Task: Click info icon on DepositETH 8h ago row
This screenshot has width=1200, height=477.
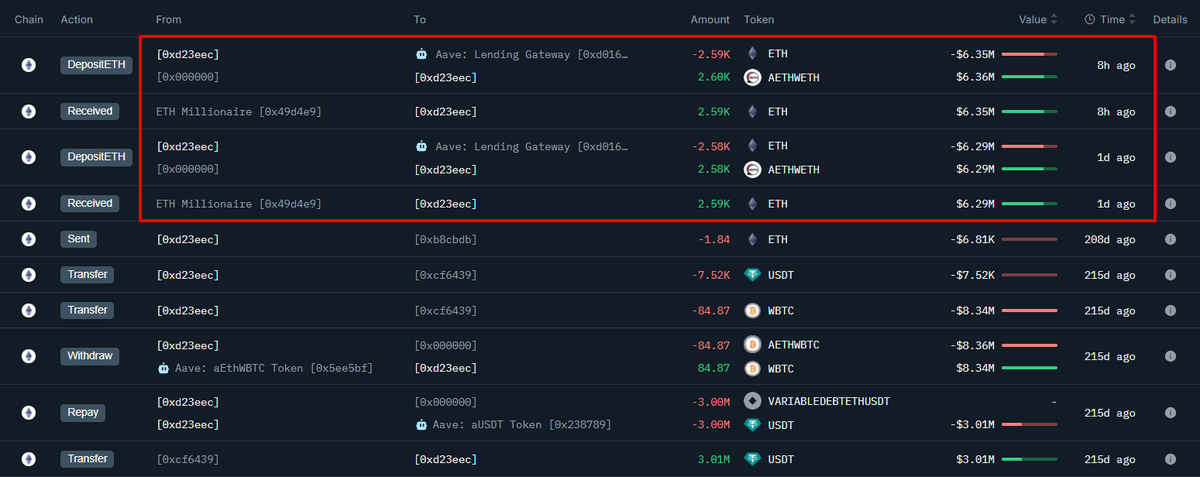Action: [x=1170, y=65]
